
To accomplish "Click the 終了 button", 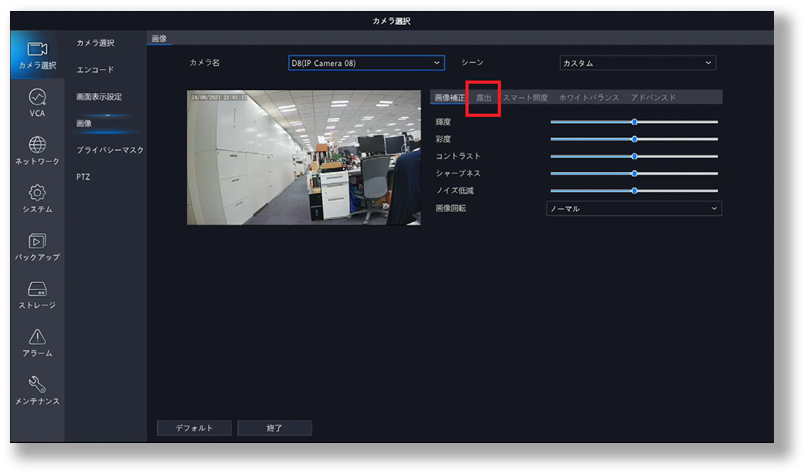I will pyautogui.click(x=274, y=428).
